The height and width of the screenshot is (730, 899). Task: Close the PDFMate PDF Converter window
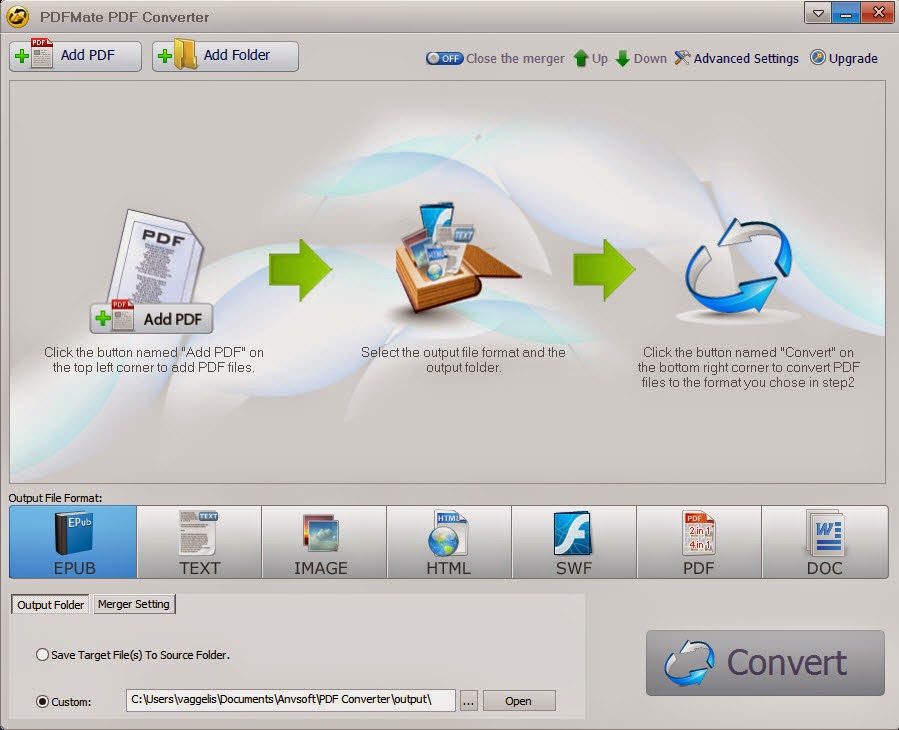(878, 13)
